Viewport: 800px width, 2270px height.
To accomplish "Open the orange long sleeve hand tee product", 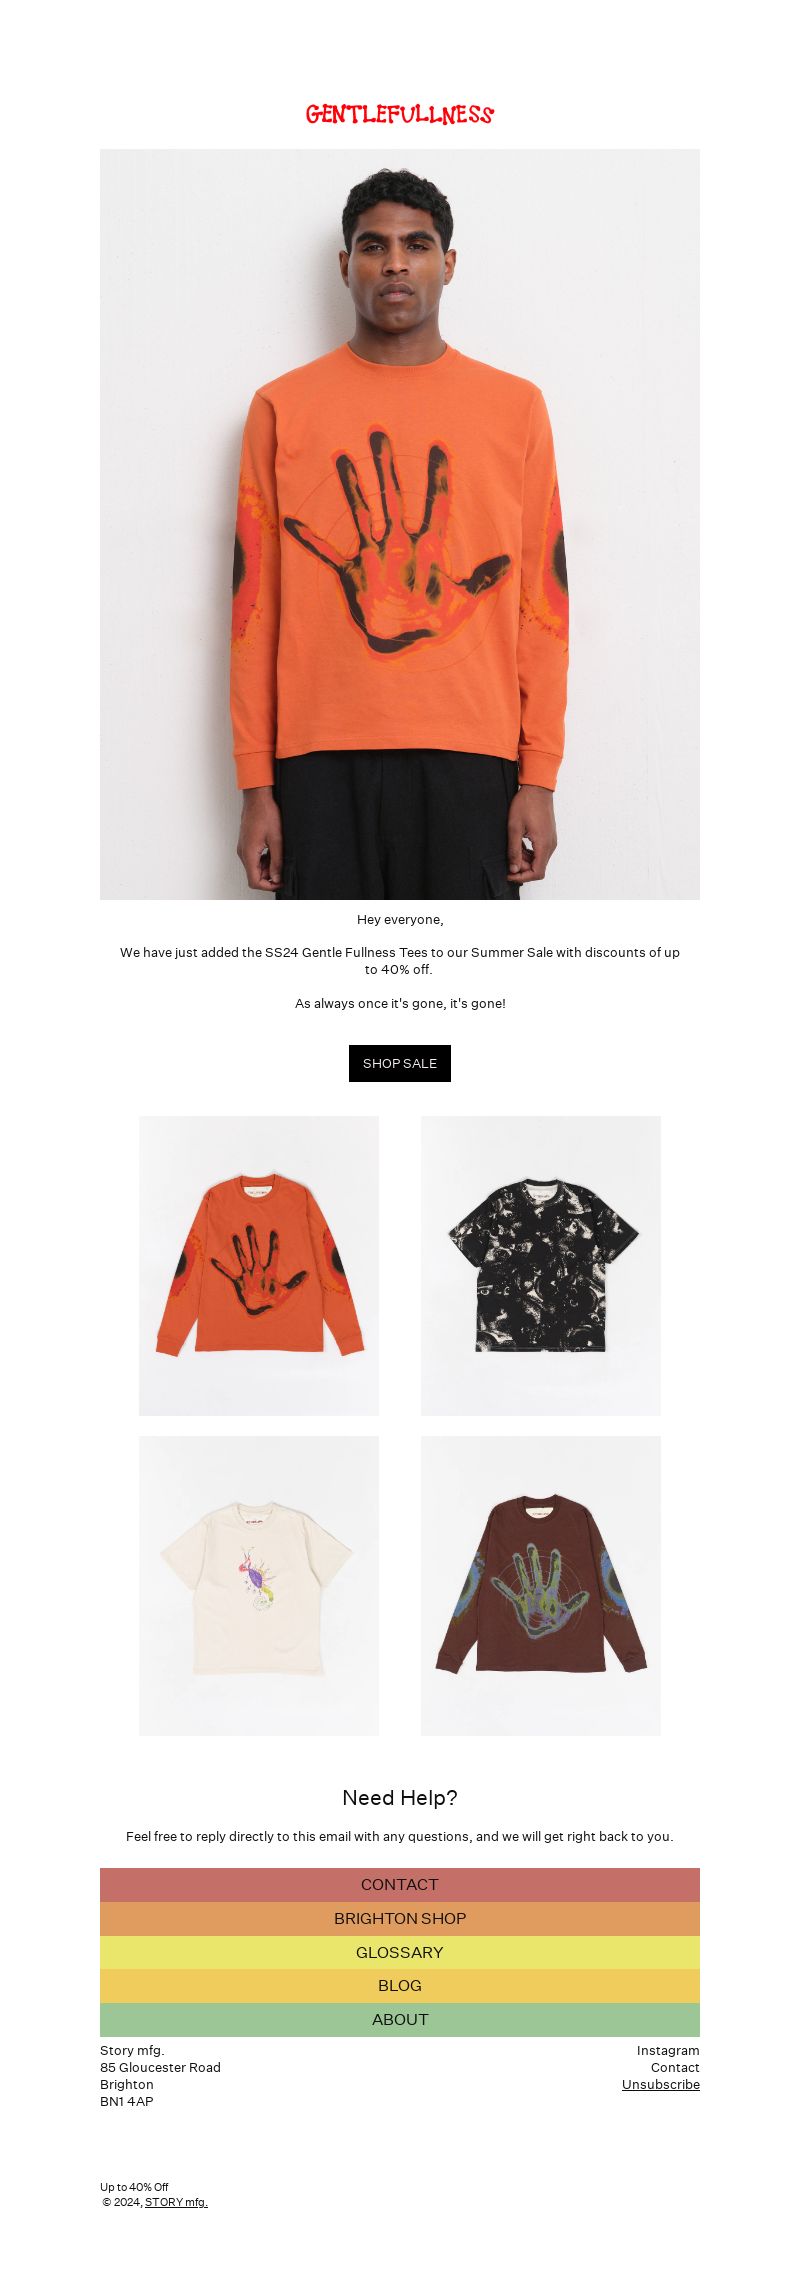I will pos(259,1266).
